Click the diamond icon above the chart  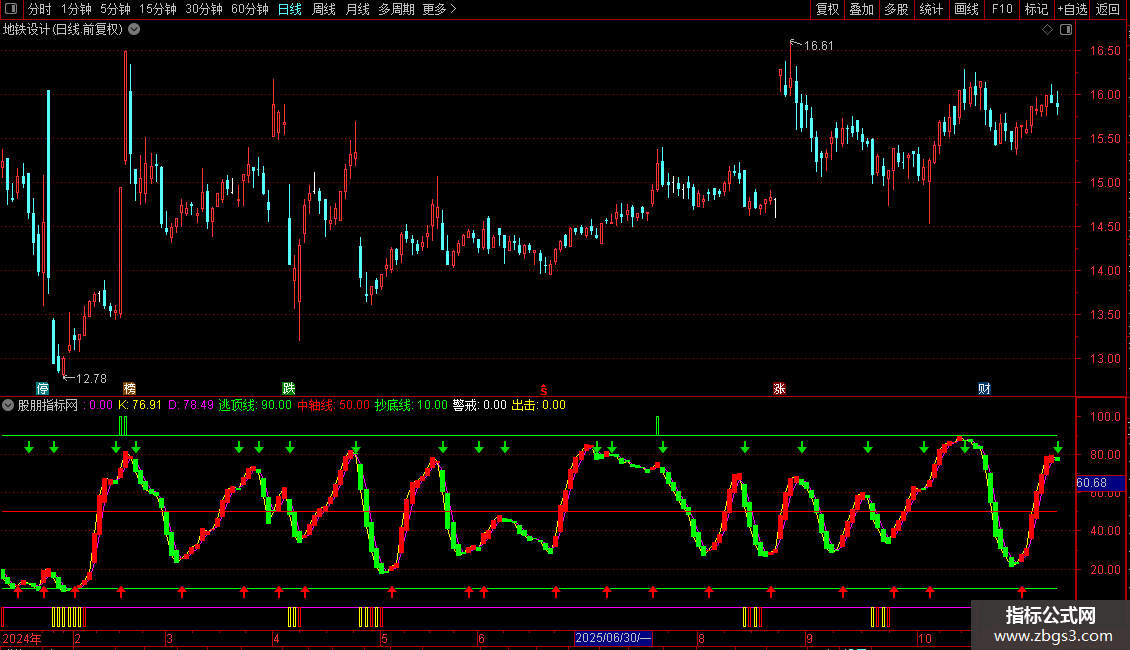pos(1047,30)
